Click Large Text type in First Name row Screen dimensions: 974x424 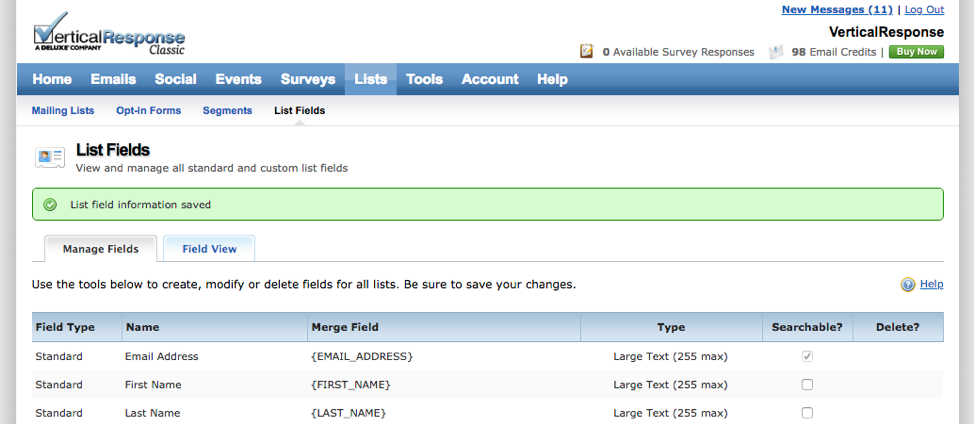(670, 385)
